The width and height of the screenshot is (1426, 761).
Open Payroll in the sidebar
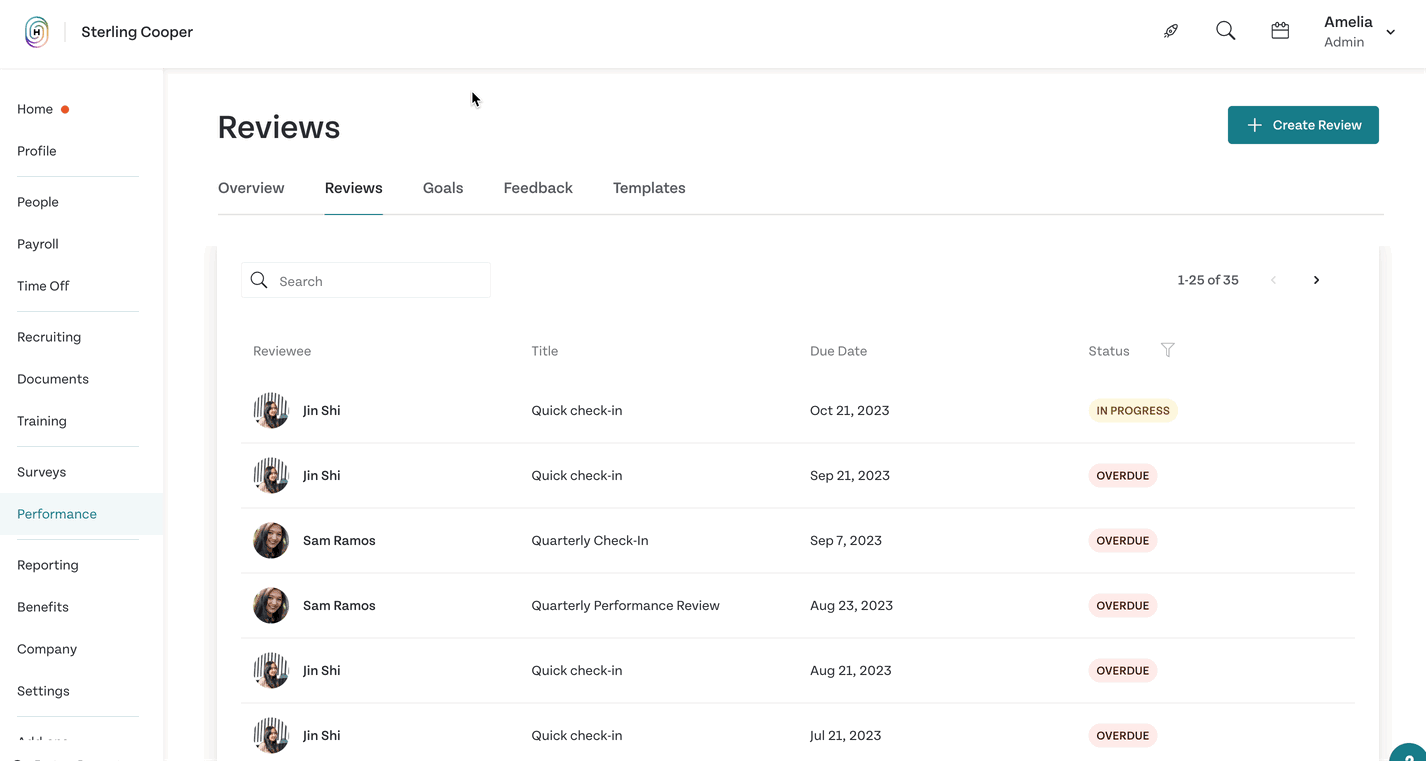38,244
